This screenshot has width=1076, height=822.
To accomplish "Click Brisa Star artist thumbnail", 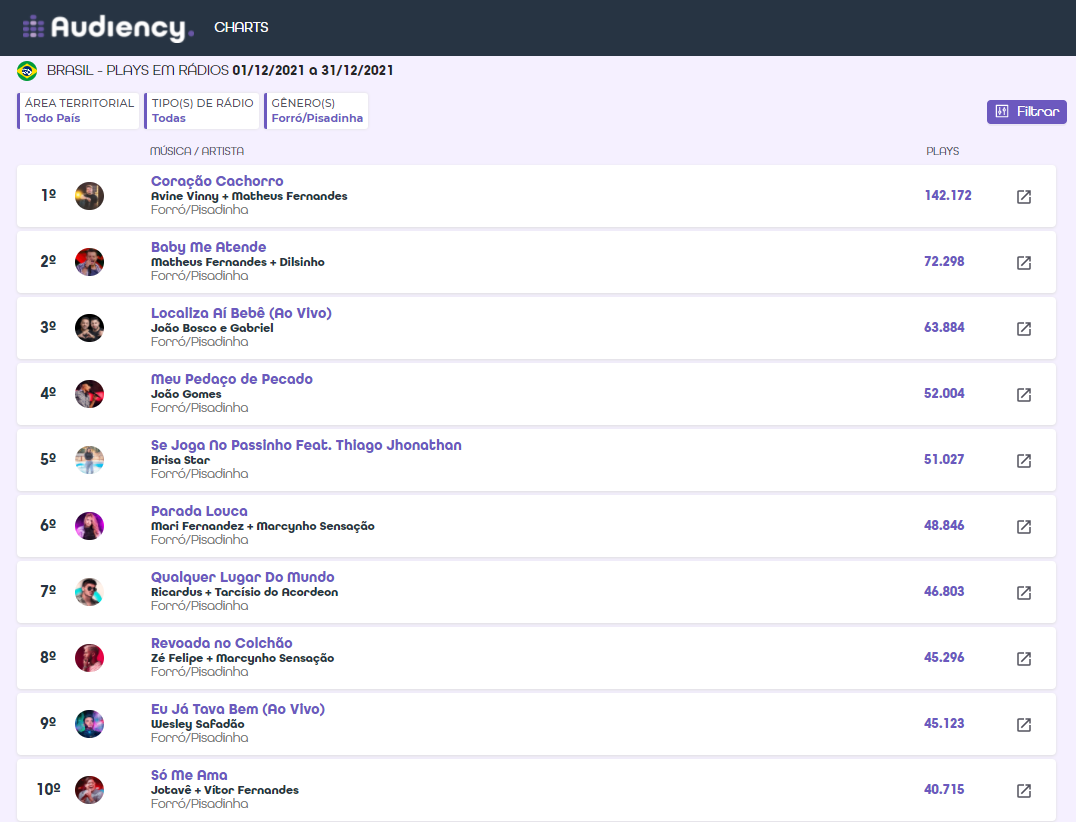I will pyautogui.click(x=89, y=459).
